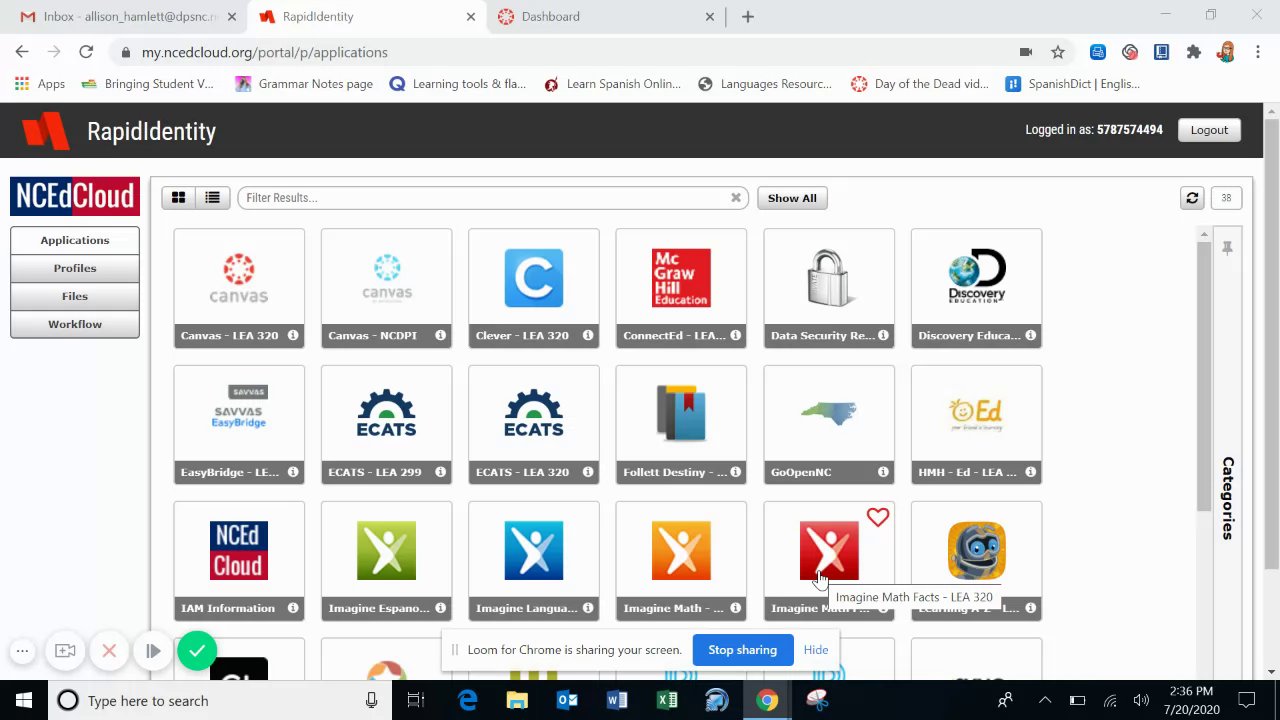
Task: Toggle the Loom camera button
Action: pyautogui.click(x=65, y=651)
